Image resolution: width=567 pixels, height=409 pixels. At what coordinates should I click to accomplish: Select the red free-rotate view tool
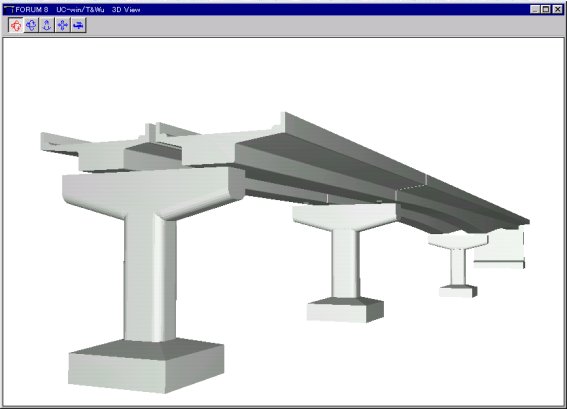click(16, 25)
